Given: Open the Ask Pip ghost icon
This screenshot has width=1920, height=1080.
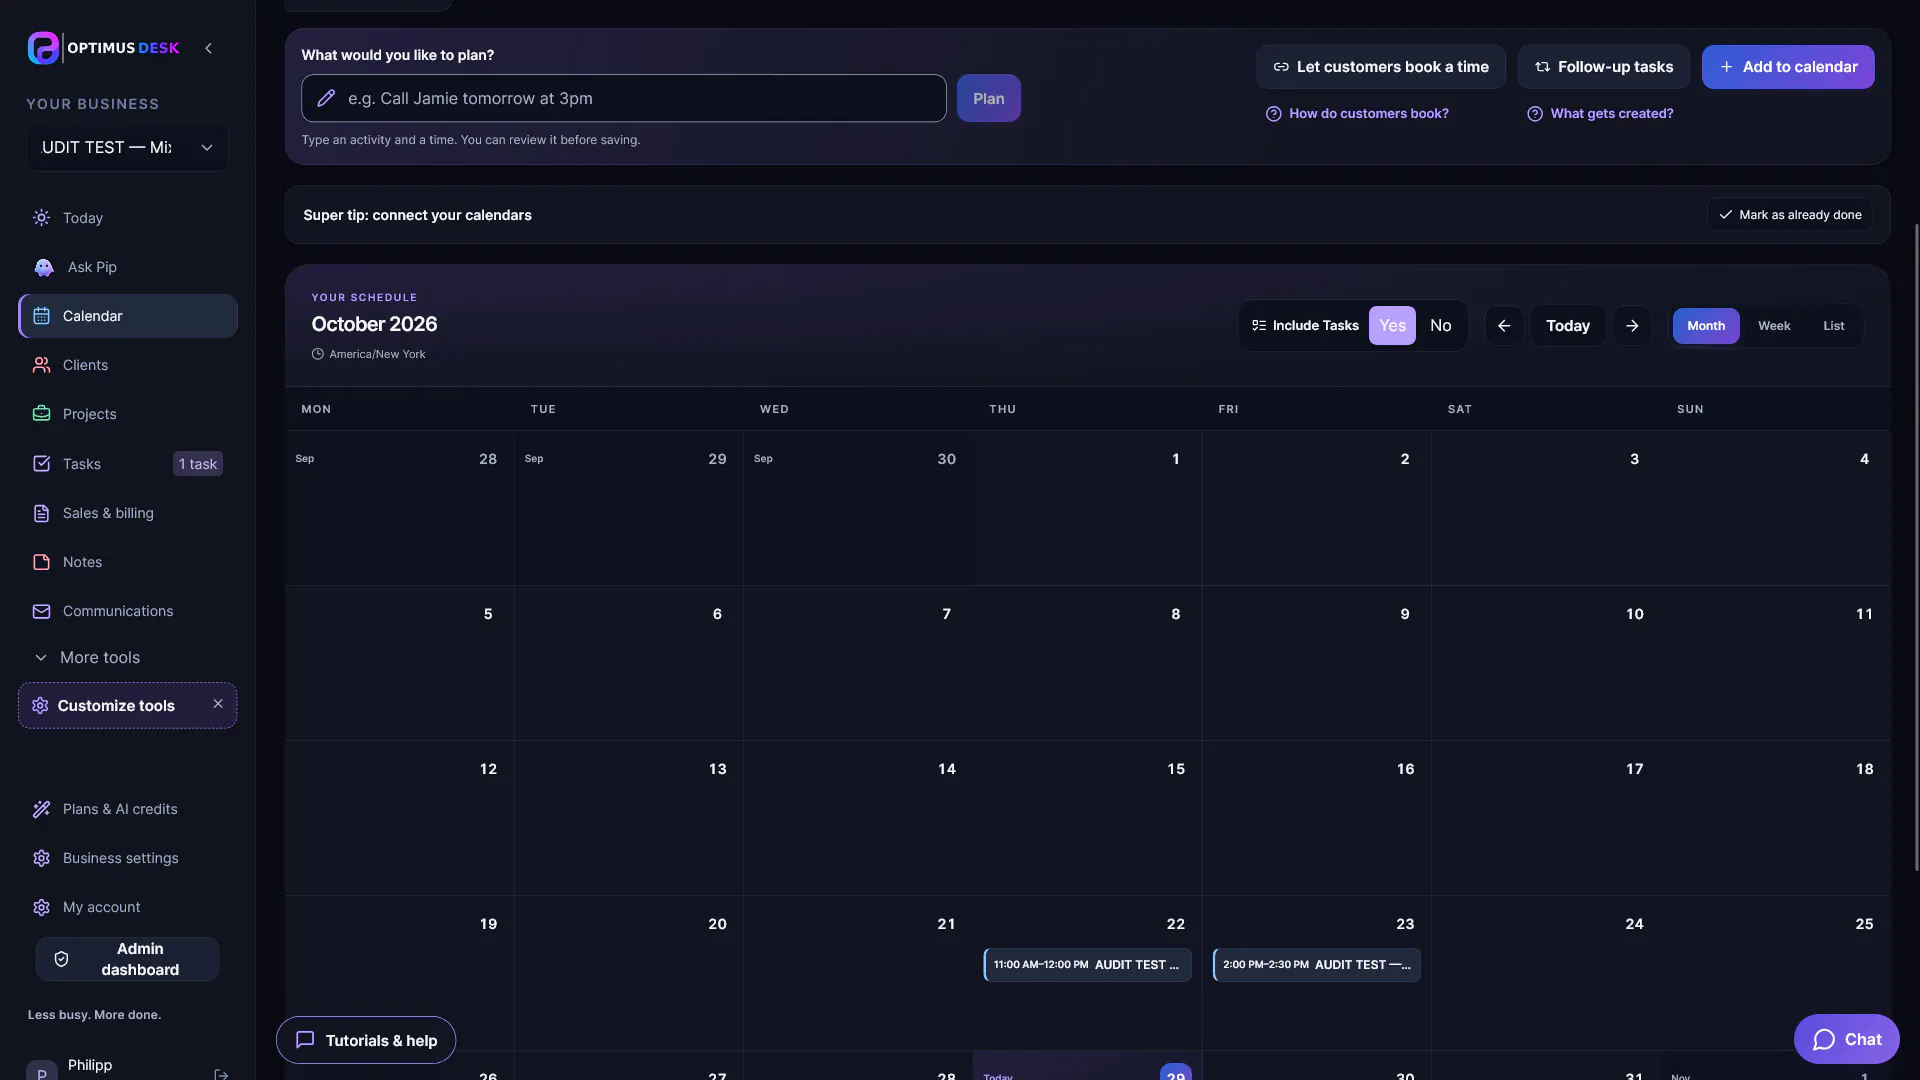Looking at the screenshot, I should click(x=44, y=267).
